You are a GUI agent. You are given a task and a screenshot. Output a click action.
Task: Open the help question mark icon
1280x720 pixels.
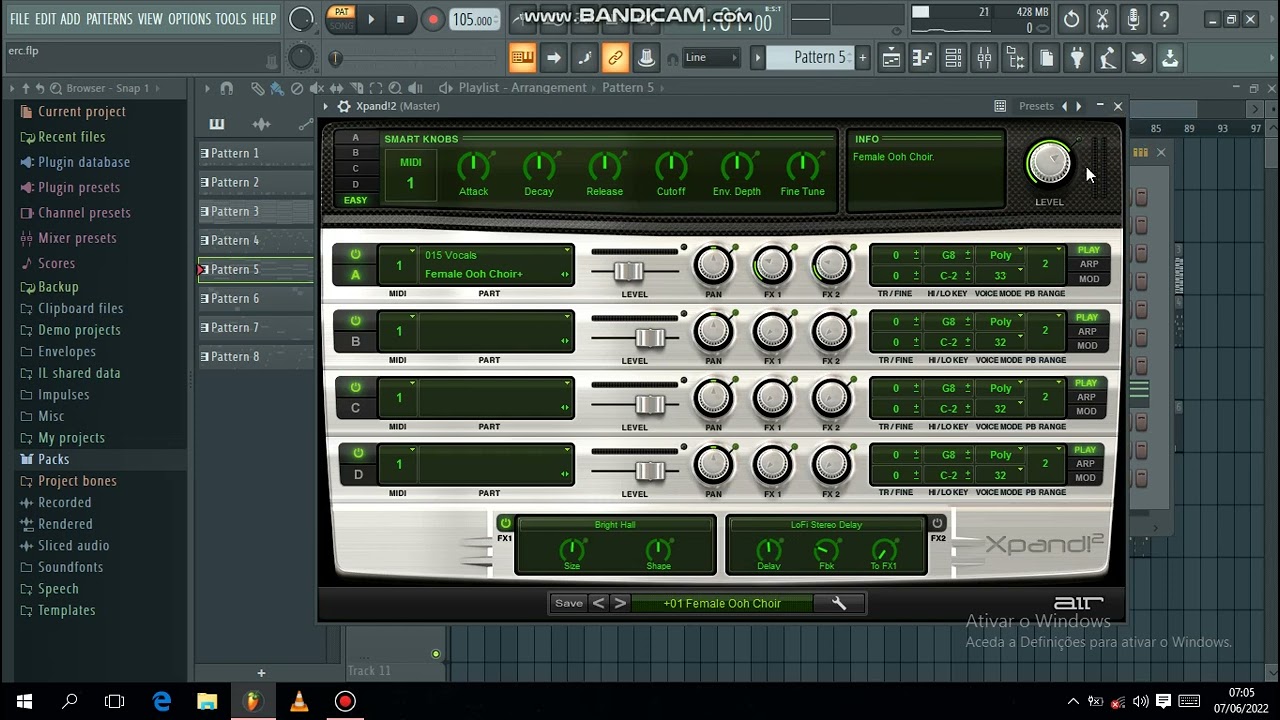[x=1164, y=19]
